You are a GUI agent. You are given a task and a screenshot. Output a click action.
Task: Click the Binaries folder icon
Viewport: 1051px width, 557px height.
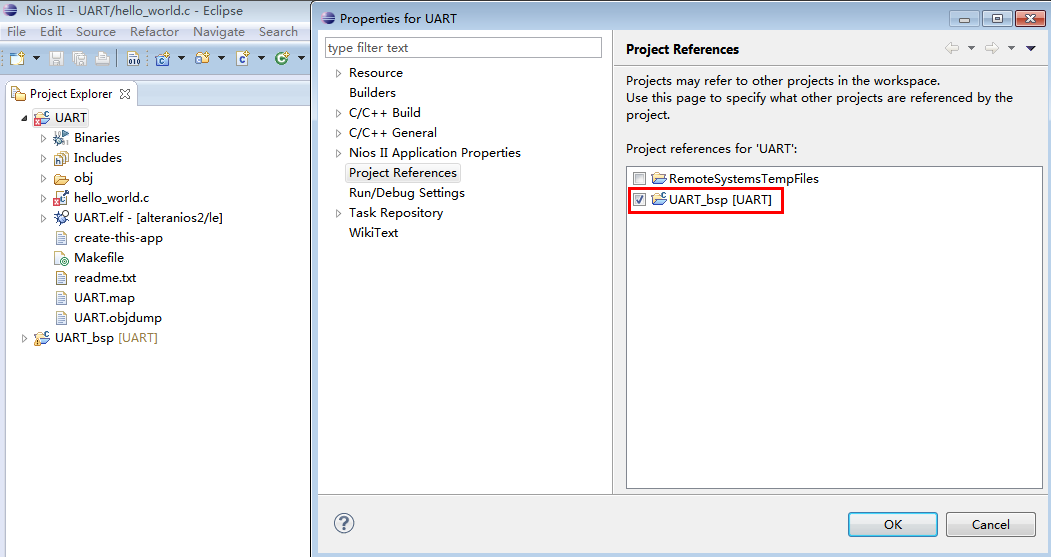tap(61, 138)
